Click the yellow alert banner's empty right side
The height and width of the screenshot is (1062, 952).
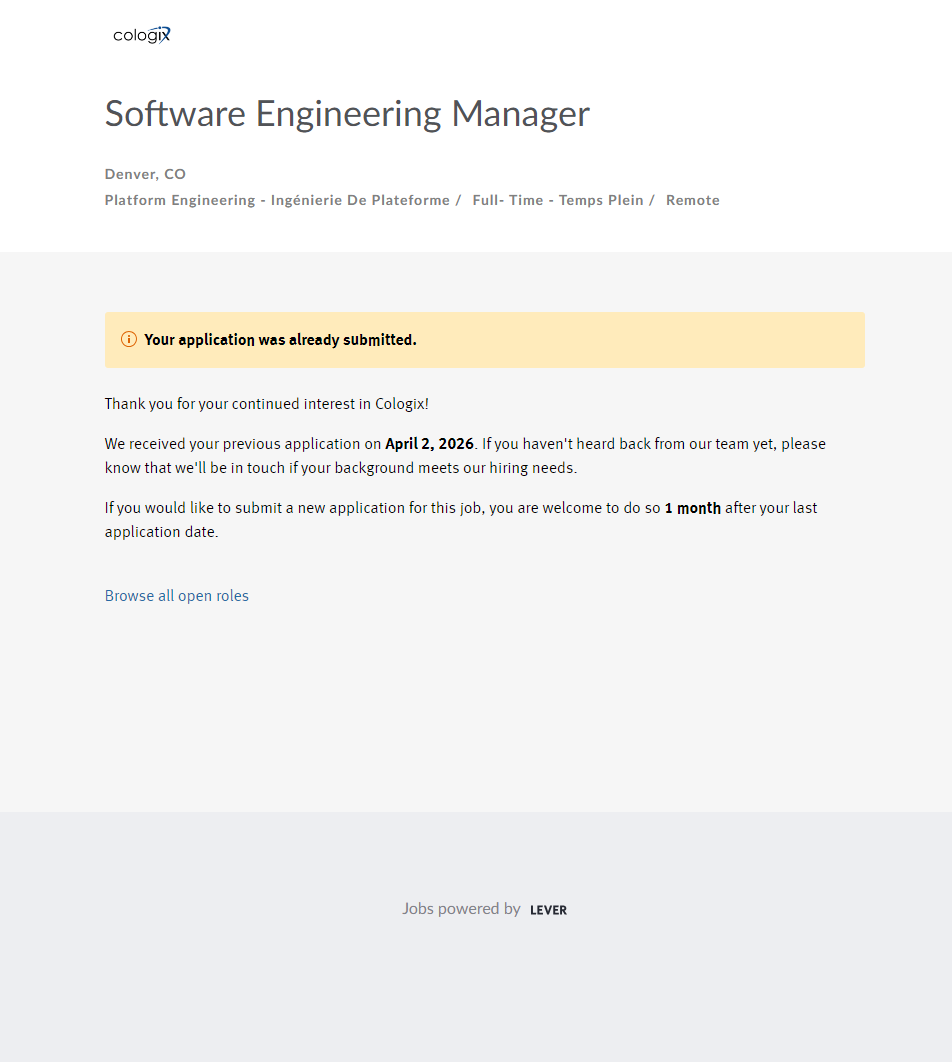(700, 340)
